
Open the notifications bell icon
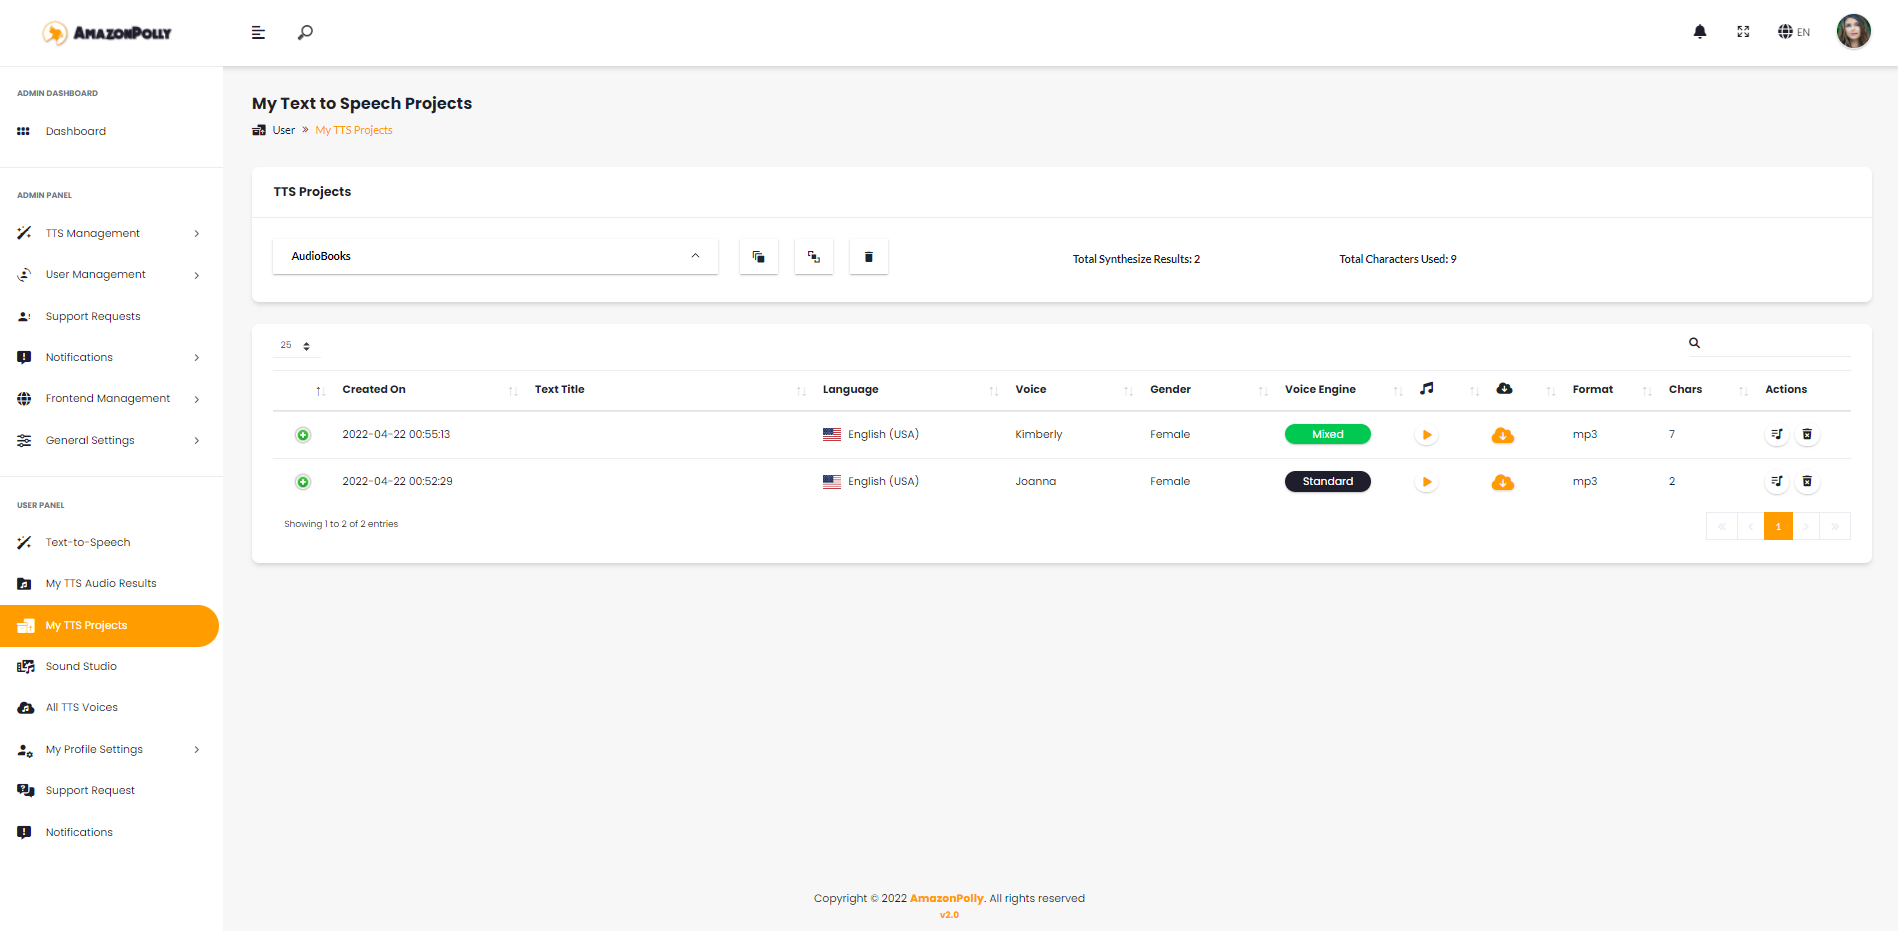[x=1700, y=32]
